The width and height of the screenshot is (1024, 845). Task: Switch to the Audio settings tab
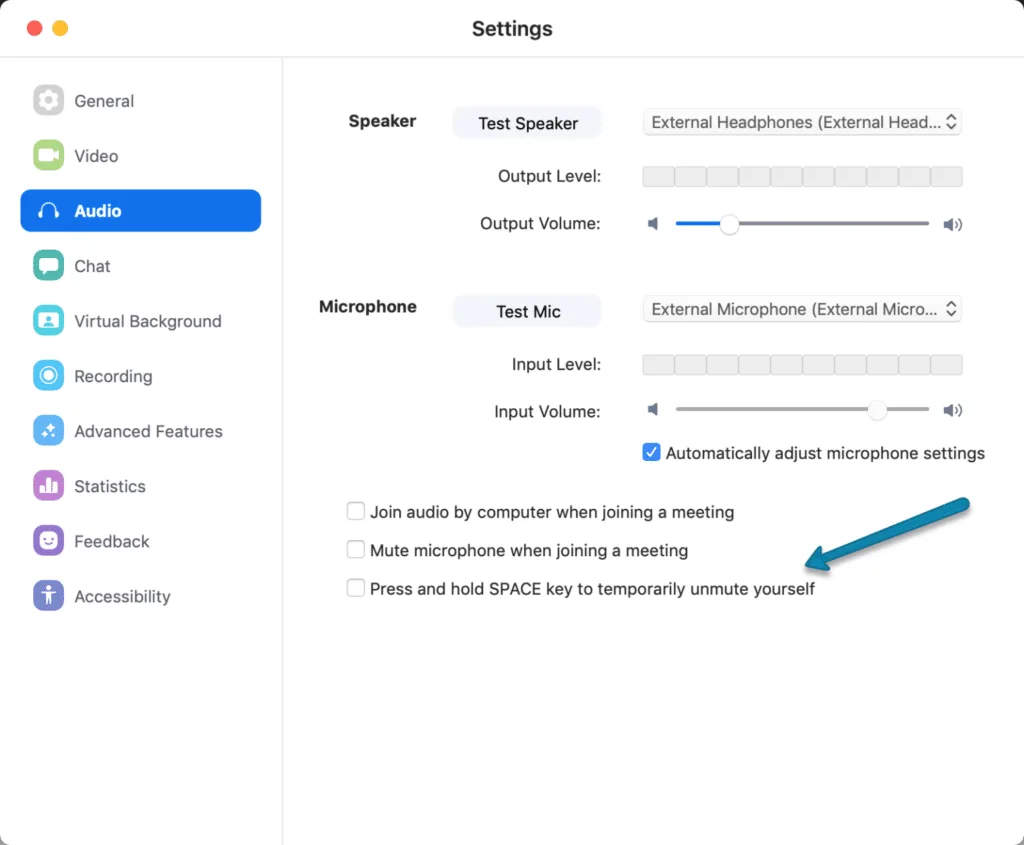(x=141, y=211)
